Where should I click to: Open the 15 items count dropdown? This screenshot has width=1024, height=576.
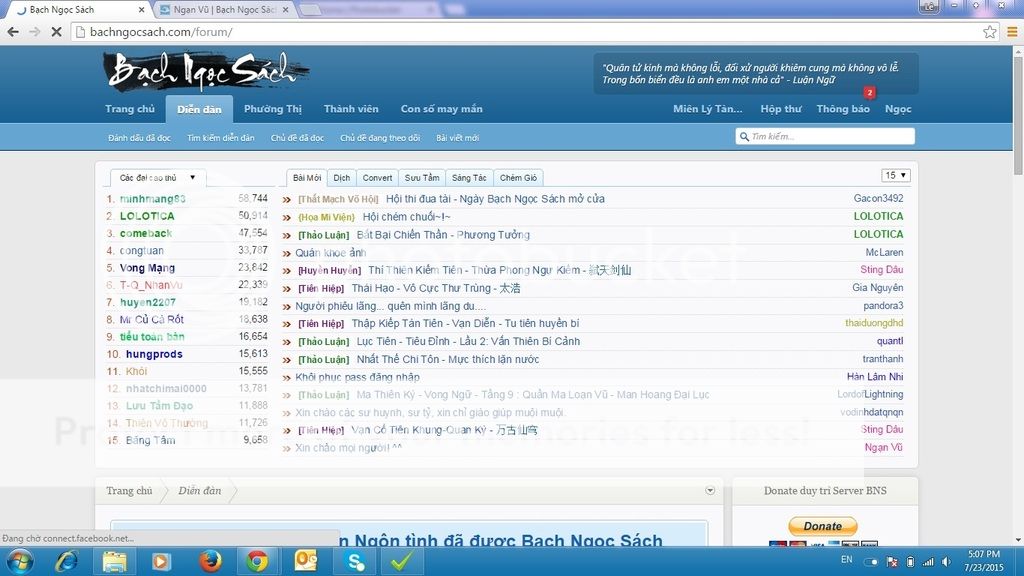[895, 175]
